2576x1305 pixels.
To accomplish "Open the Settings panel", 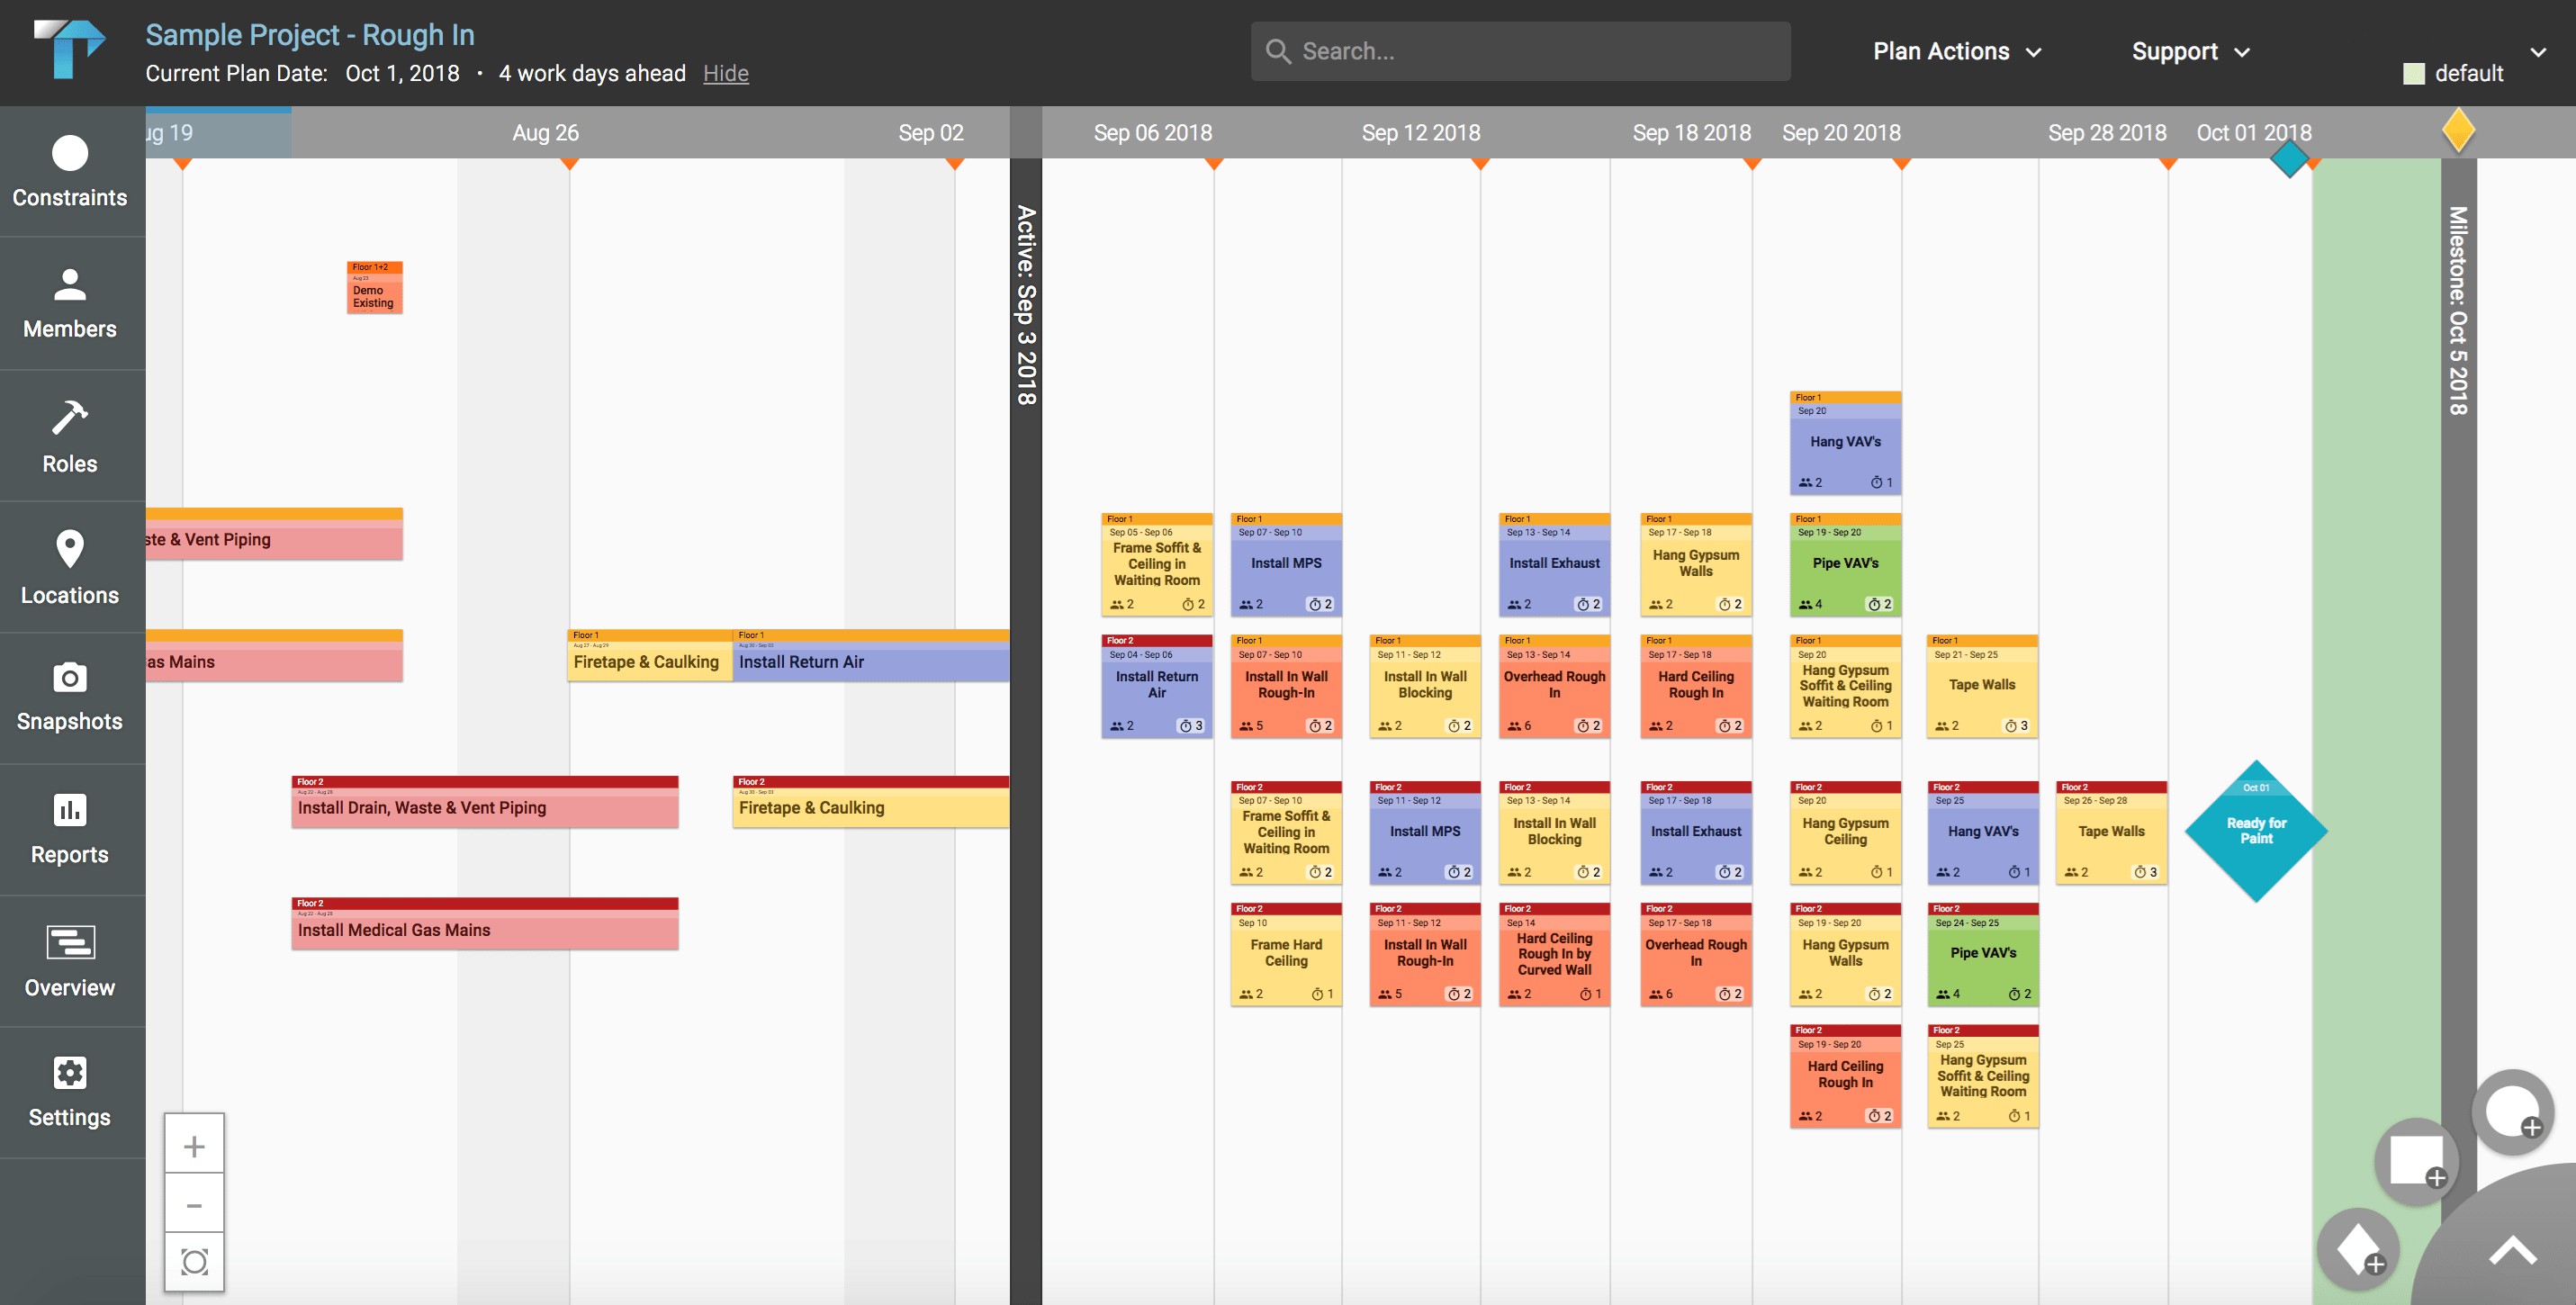I will tap(70, 1090).
